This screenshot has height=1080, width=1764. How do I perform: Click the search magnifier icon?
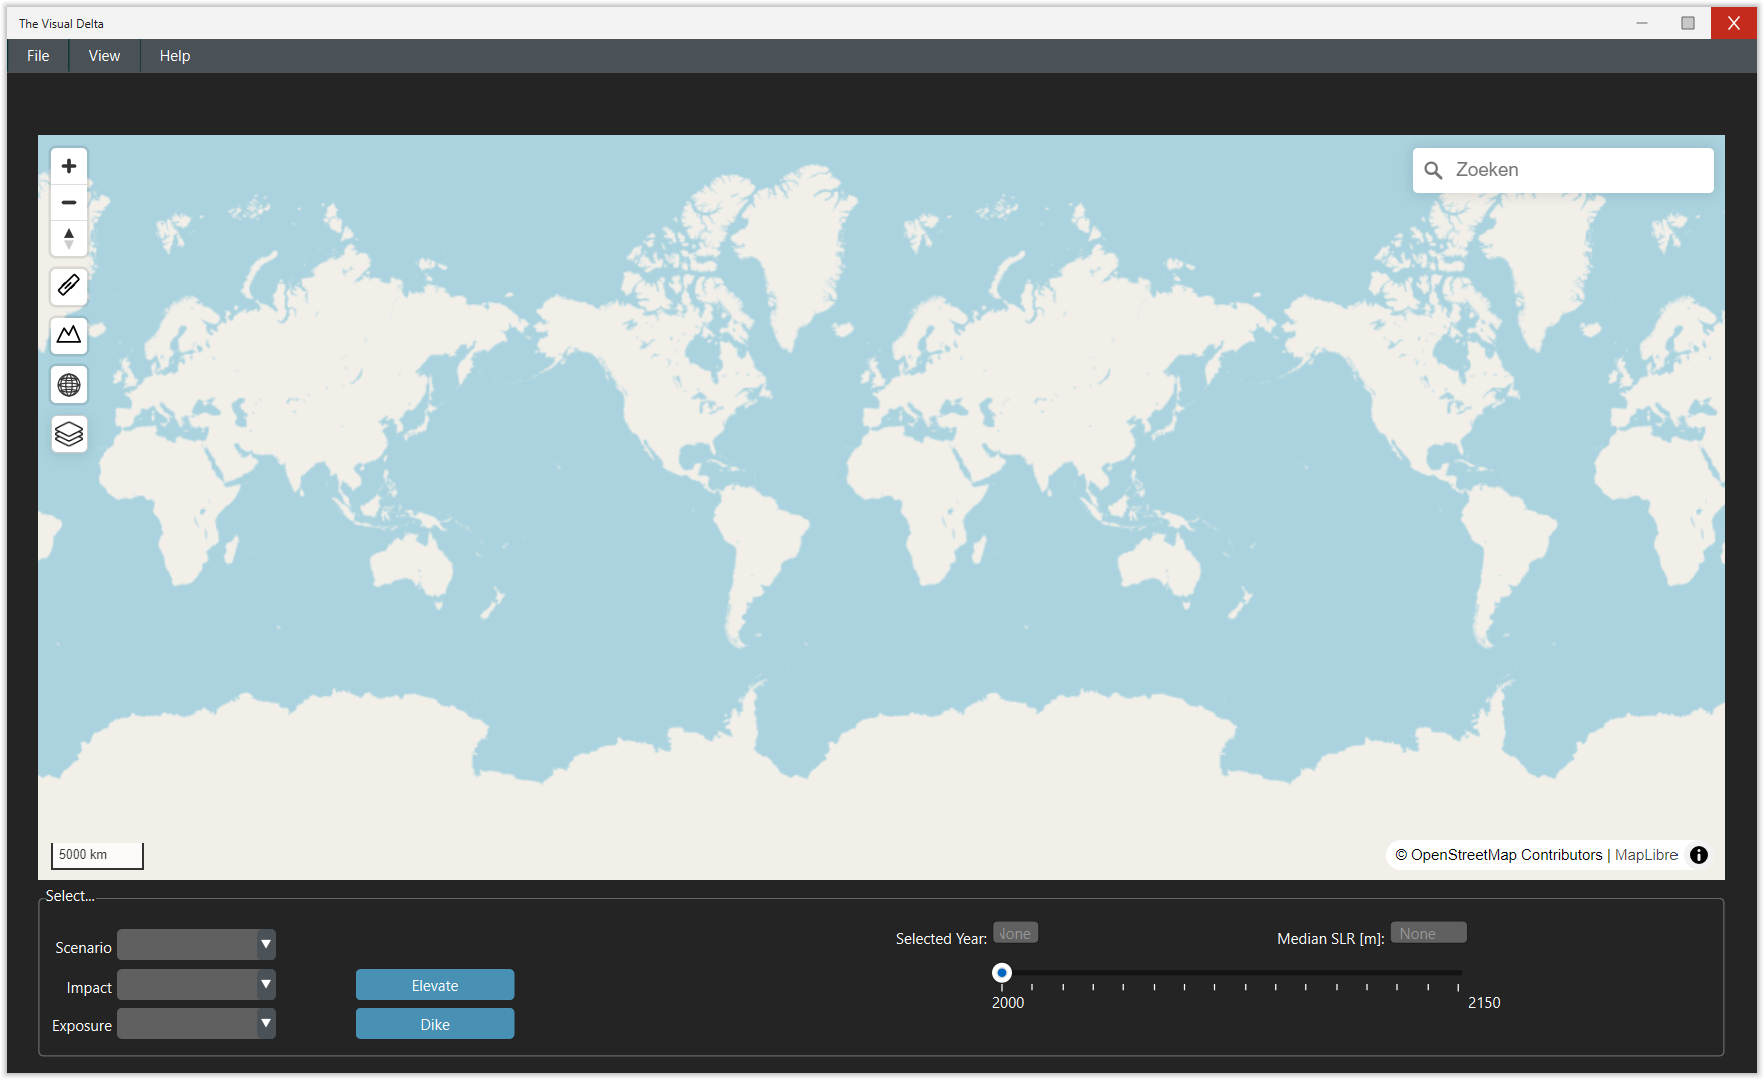coord(1433,171)
